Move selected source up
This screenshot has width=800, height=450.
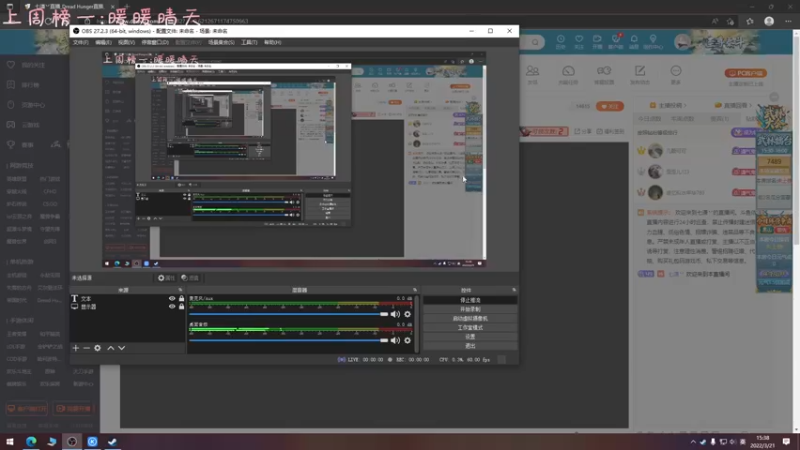pyautogui.click(x=110, y=348)
